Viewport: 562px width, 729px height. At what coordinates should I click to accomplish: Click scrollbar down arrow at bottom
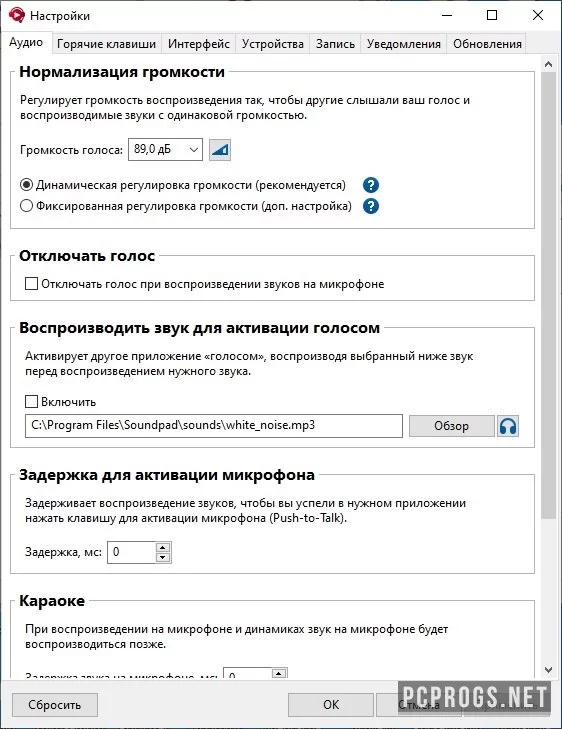549,670
